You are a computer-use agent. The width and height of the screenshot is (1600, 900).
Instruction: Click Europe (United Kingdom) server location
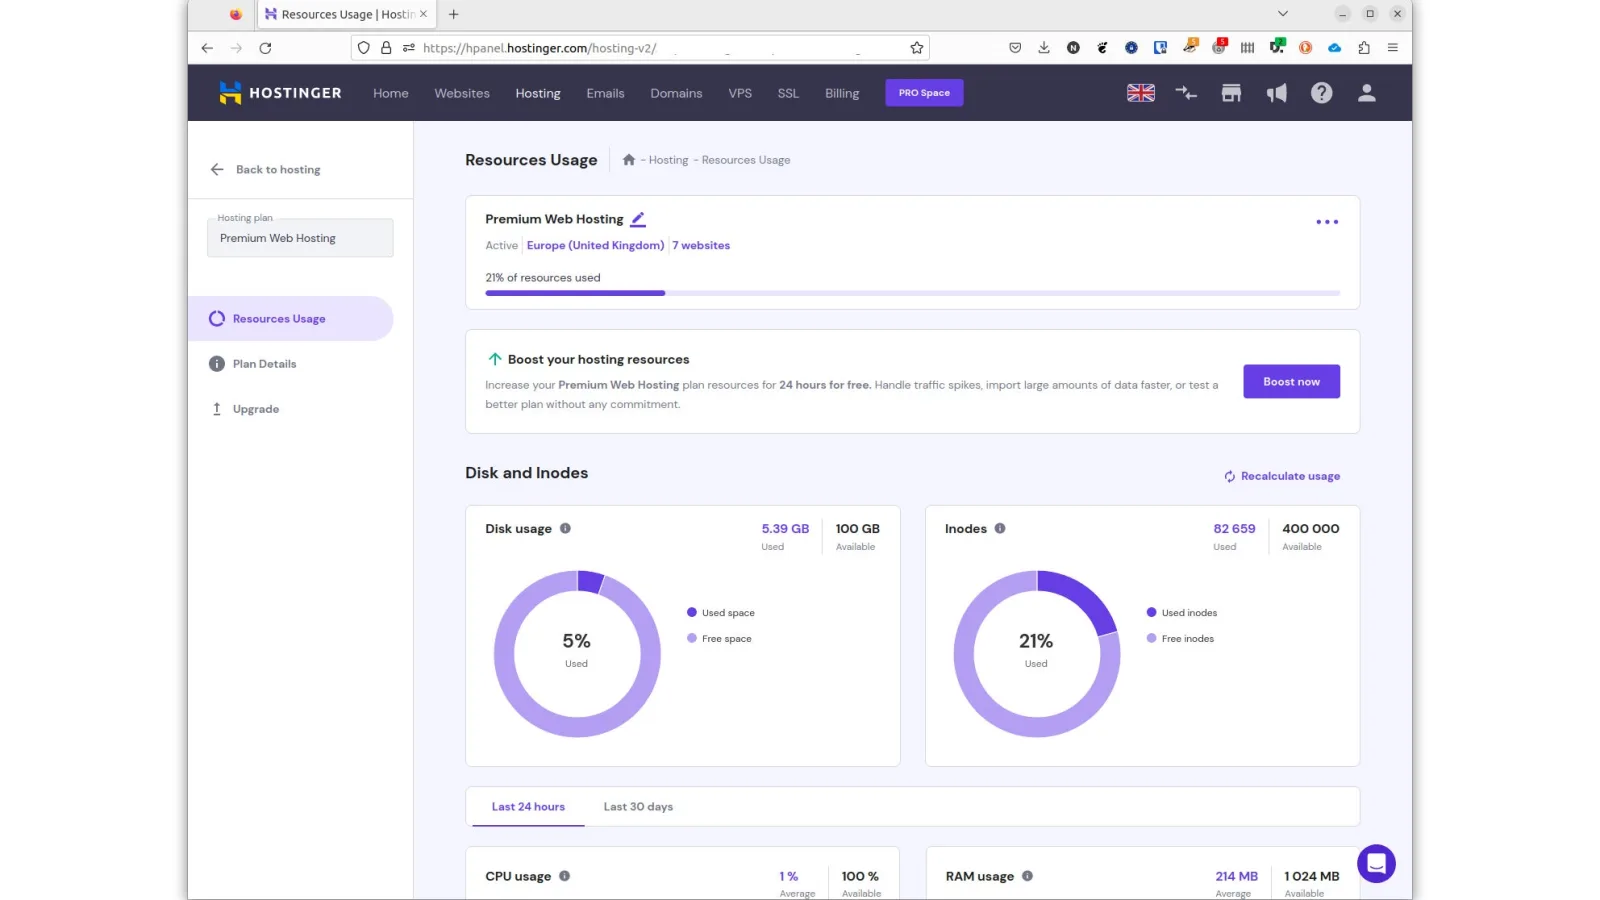pyautogui.click(x=595, y=245)
